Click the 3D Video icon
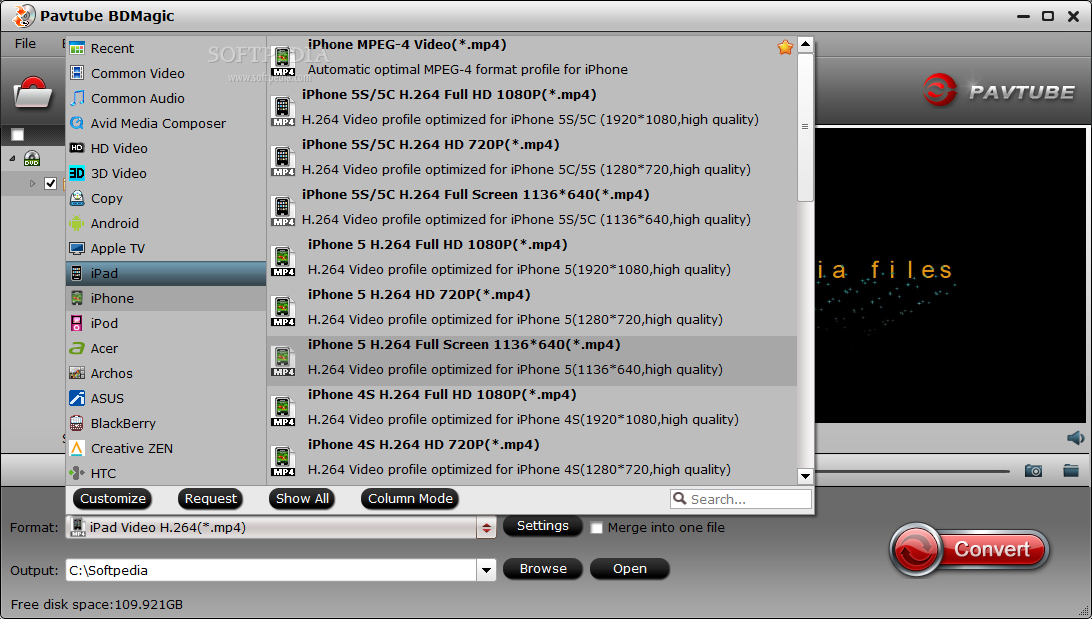 [x=77, y=173]
